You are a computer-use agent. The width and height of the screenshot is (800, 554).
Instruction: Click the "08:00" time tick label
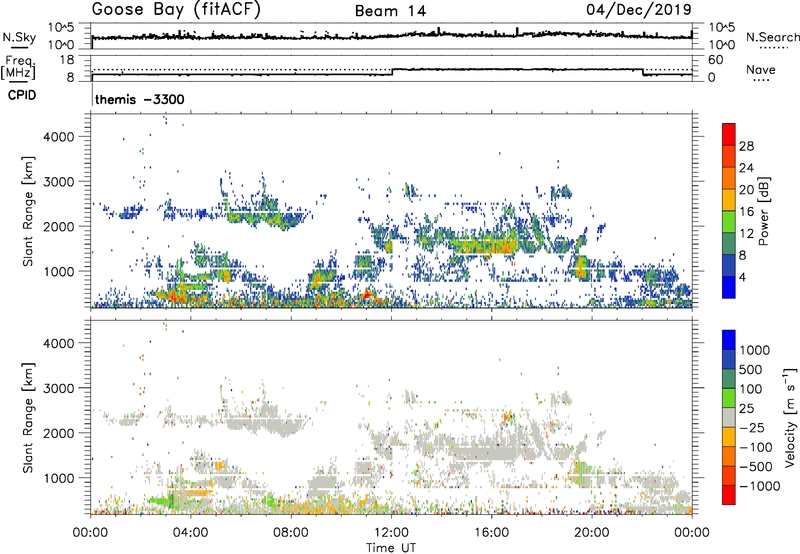click(x=291, y=533)
